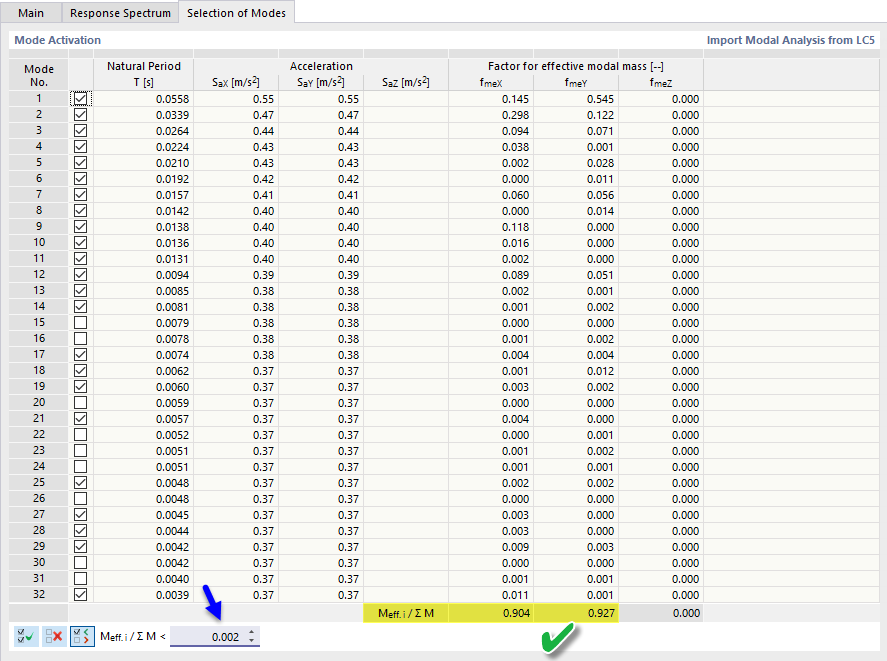Select natural period cell 0.0339
This screenshot has width=887, height=661.
(144, 115)
